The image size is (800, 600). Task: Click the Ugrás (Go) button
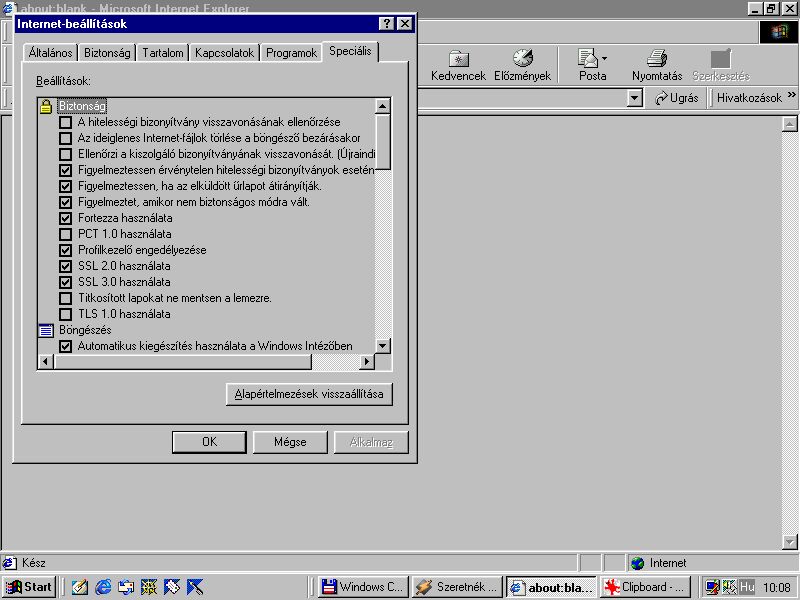coord(677,98)
